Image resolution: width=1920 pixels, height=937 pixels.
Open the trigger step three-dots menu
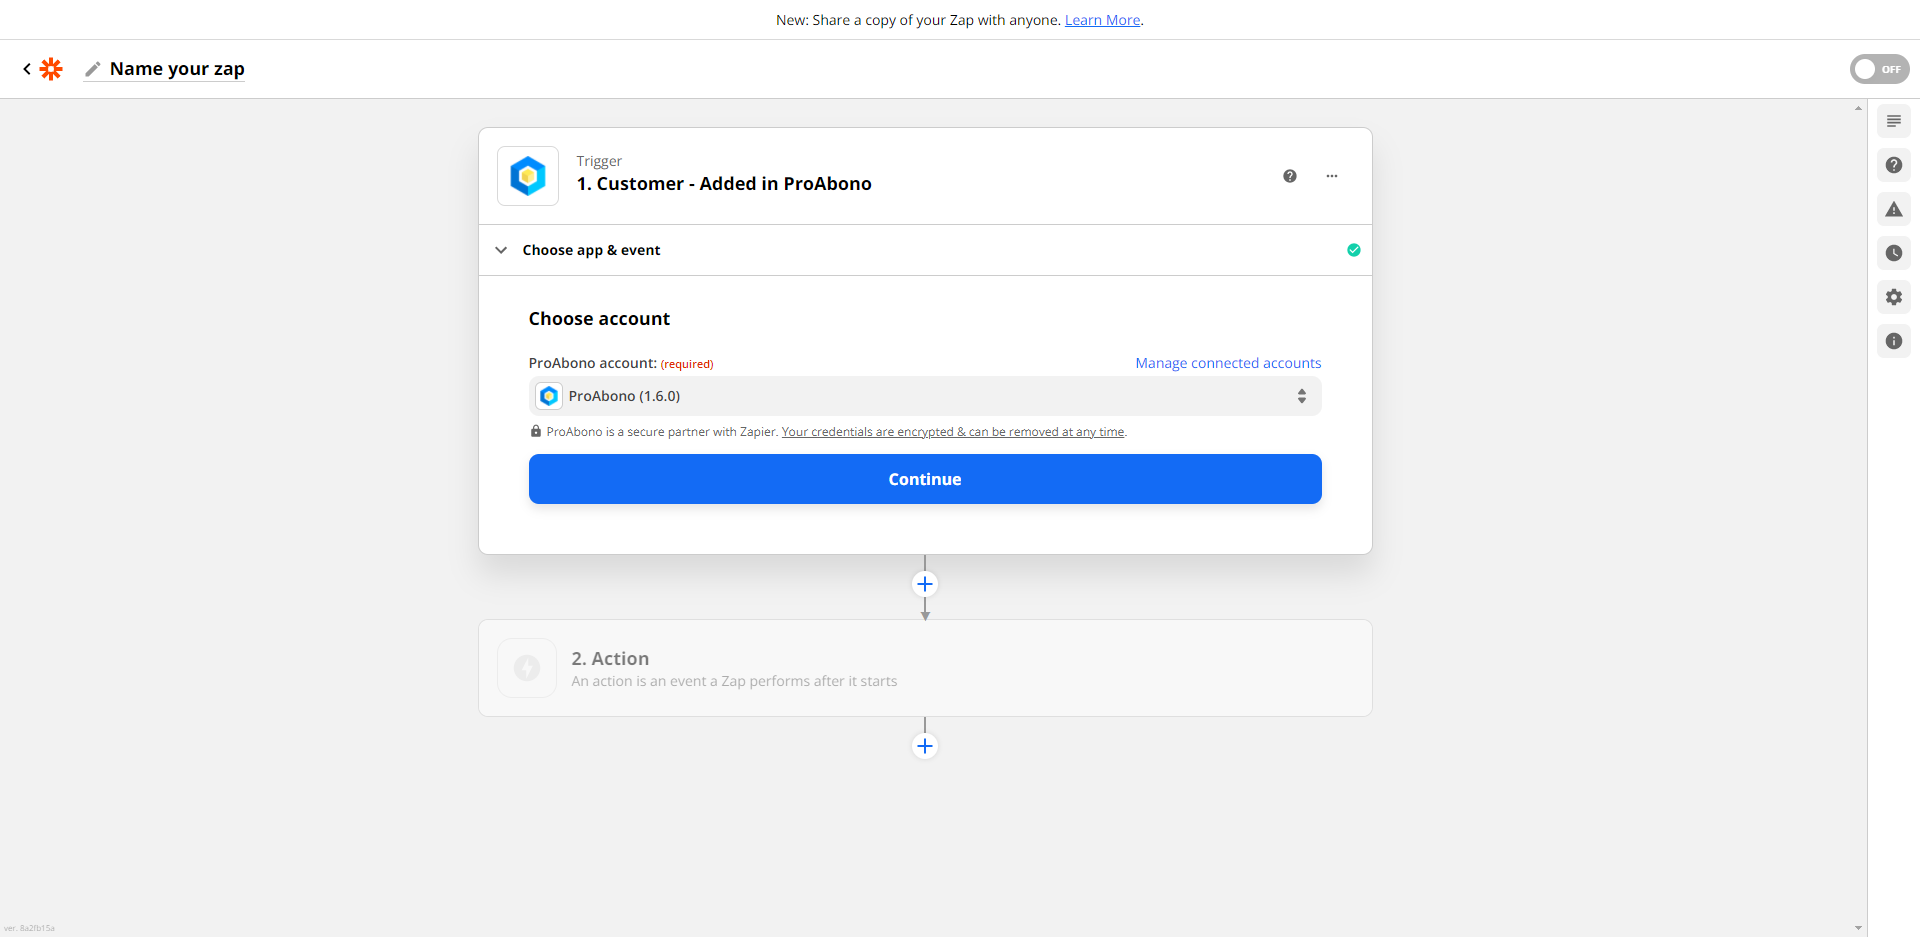point(1332,176)
